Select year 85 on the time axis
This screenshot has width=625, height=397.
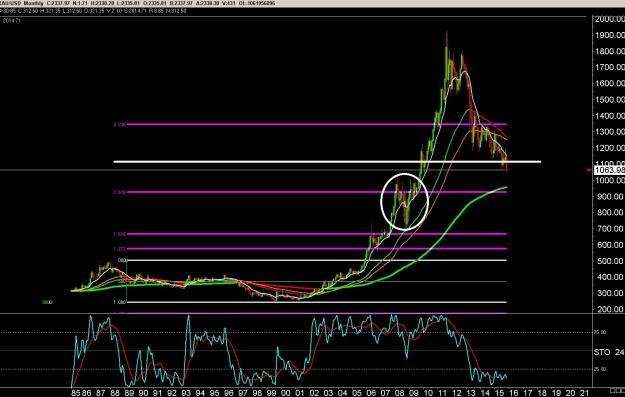[76, 393]
